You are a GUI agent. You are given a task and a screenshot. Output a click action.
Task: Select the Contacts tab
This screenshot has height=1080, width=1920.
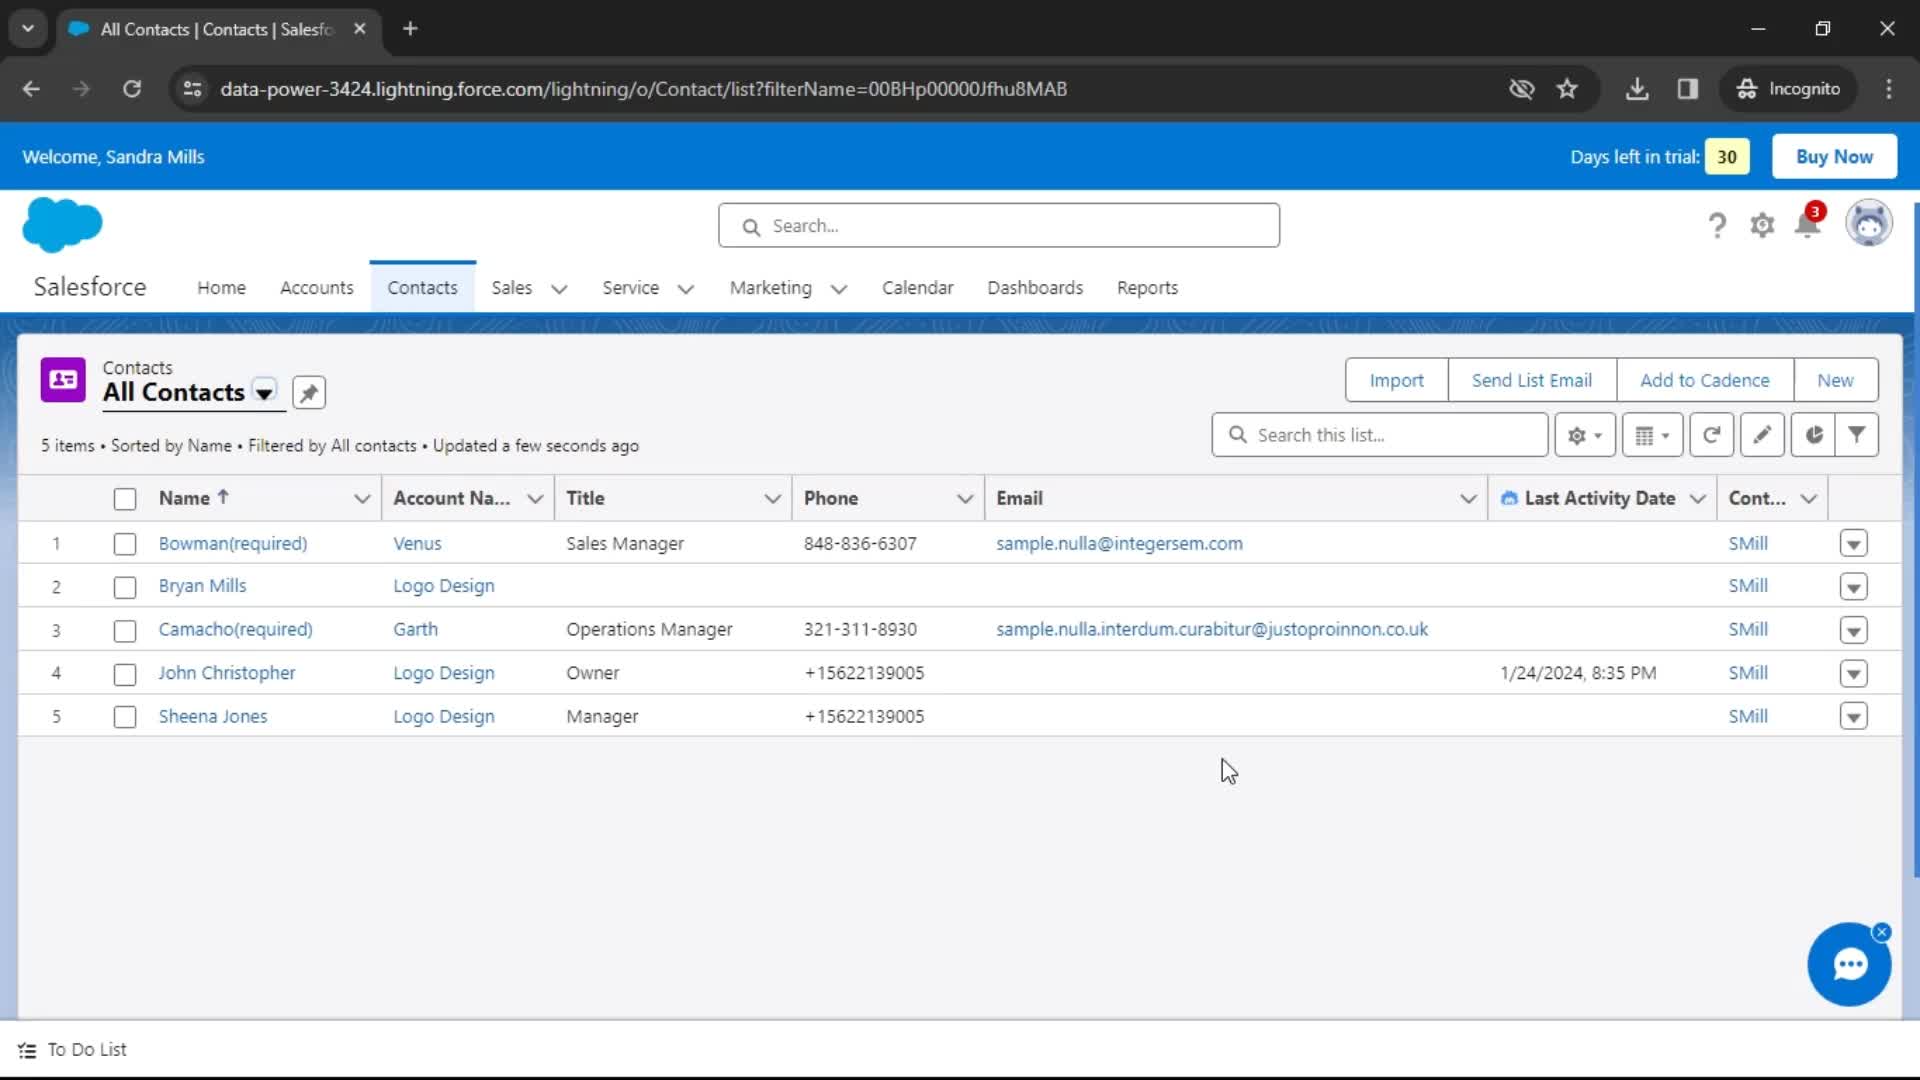tap(422, 288)
